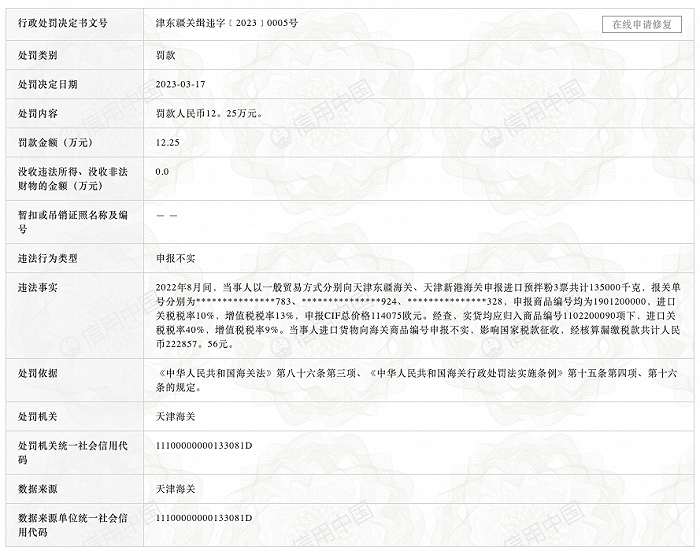Click the 违法行为类型 label
Screen dimensions: 700x551
click(47, 258)
